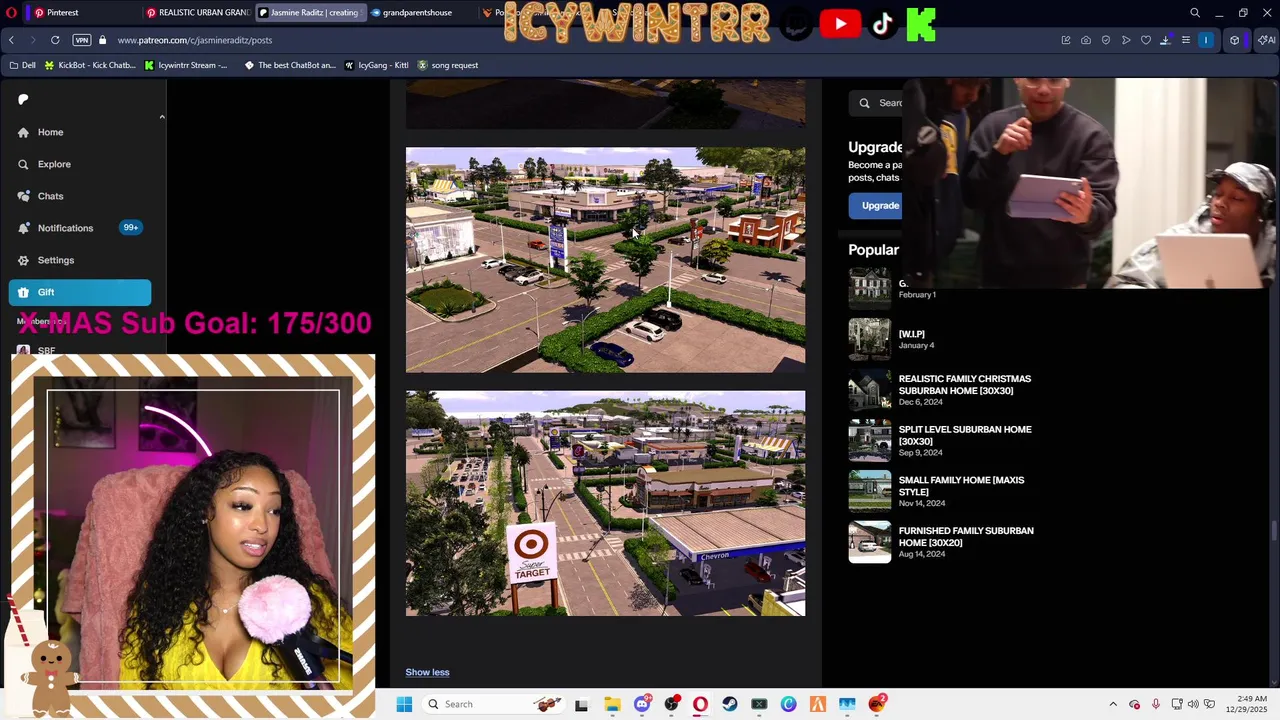1280x720 pixels.
Task: Open Small Family Home Maxis Style post
Action: pos(961,486)
